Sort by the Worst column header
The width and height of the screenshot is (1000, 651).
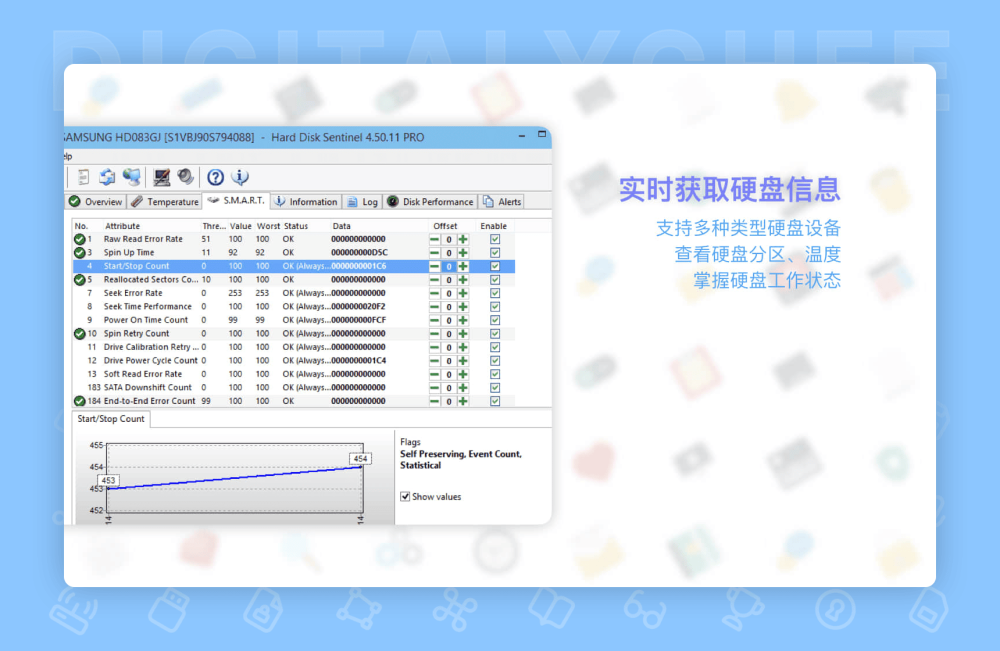pos(268,226)
